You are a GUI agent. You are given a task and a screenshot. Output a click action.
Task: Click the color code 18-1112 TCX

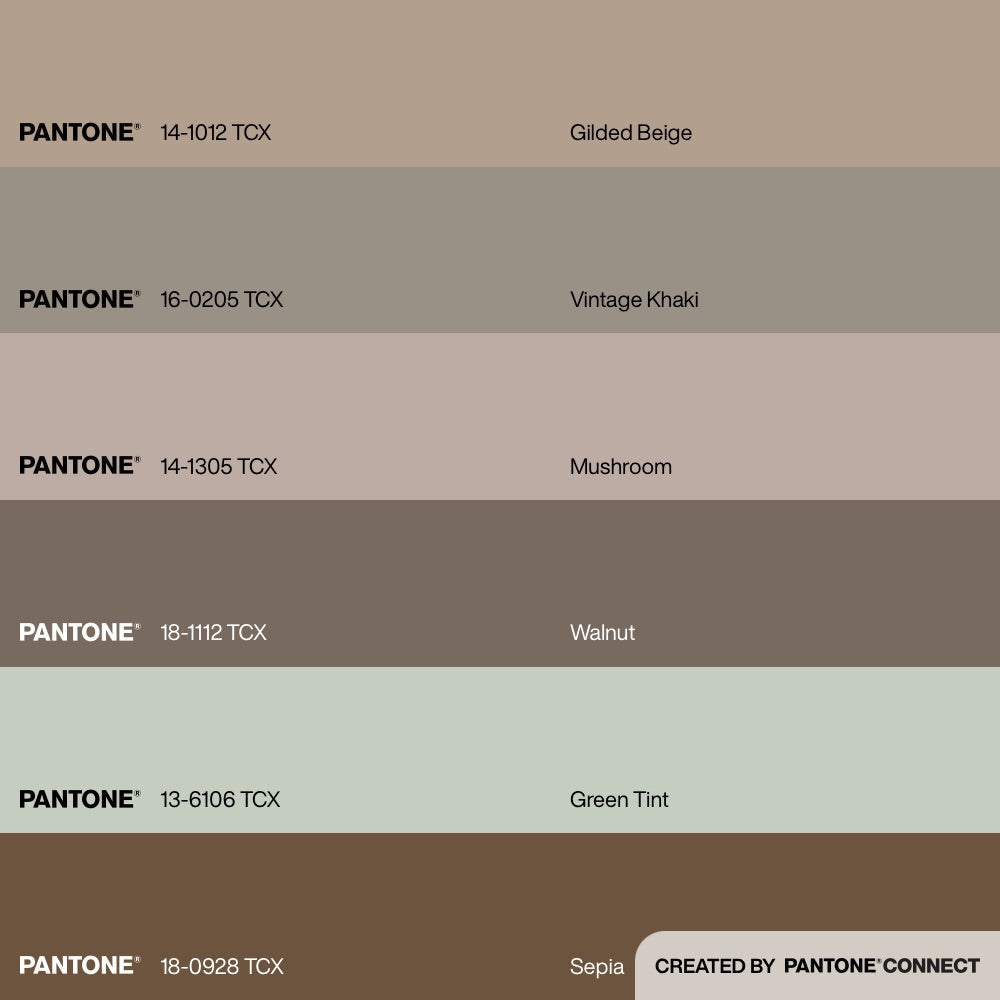point(213,633)
